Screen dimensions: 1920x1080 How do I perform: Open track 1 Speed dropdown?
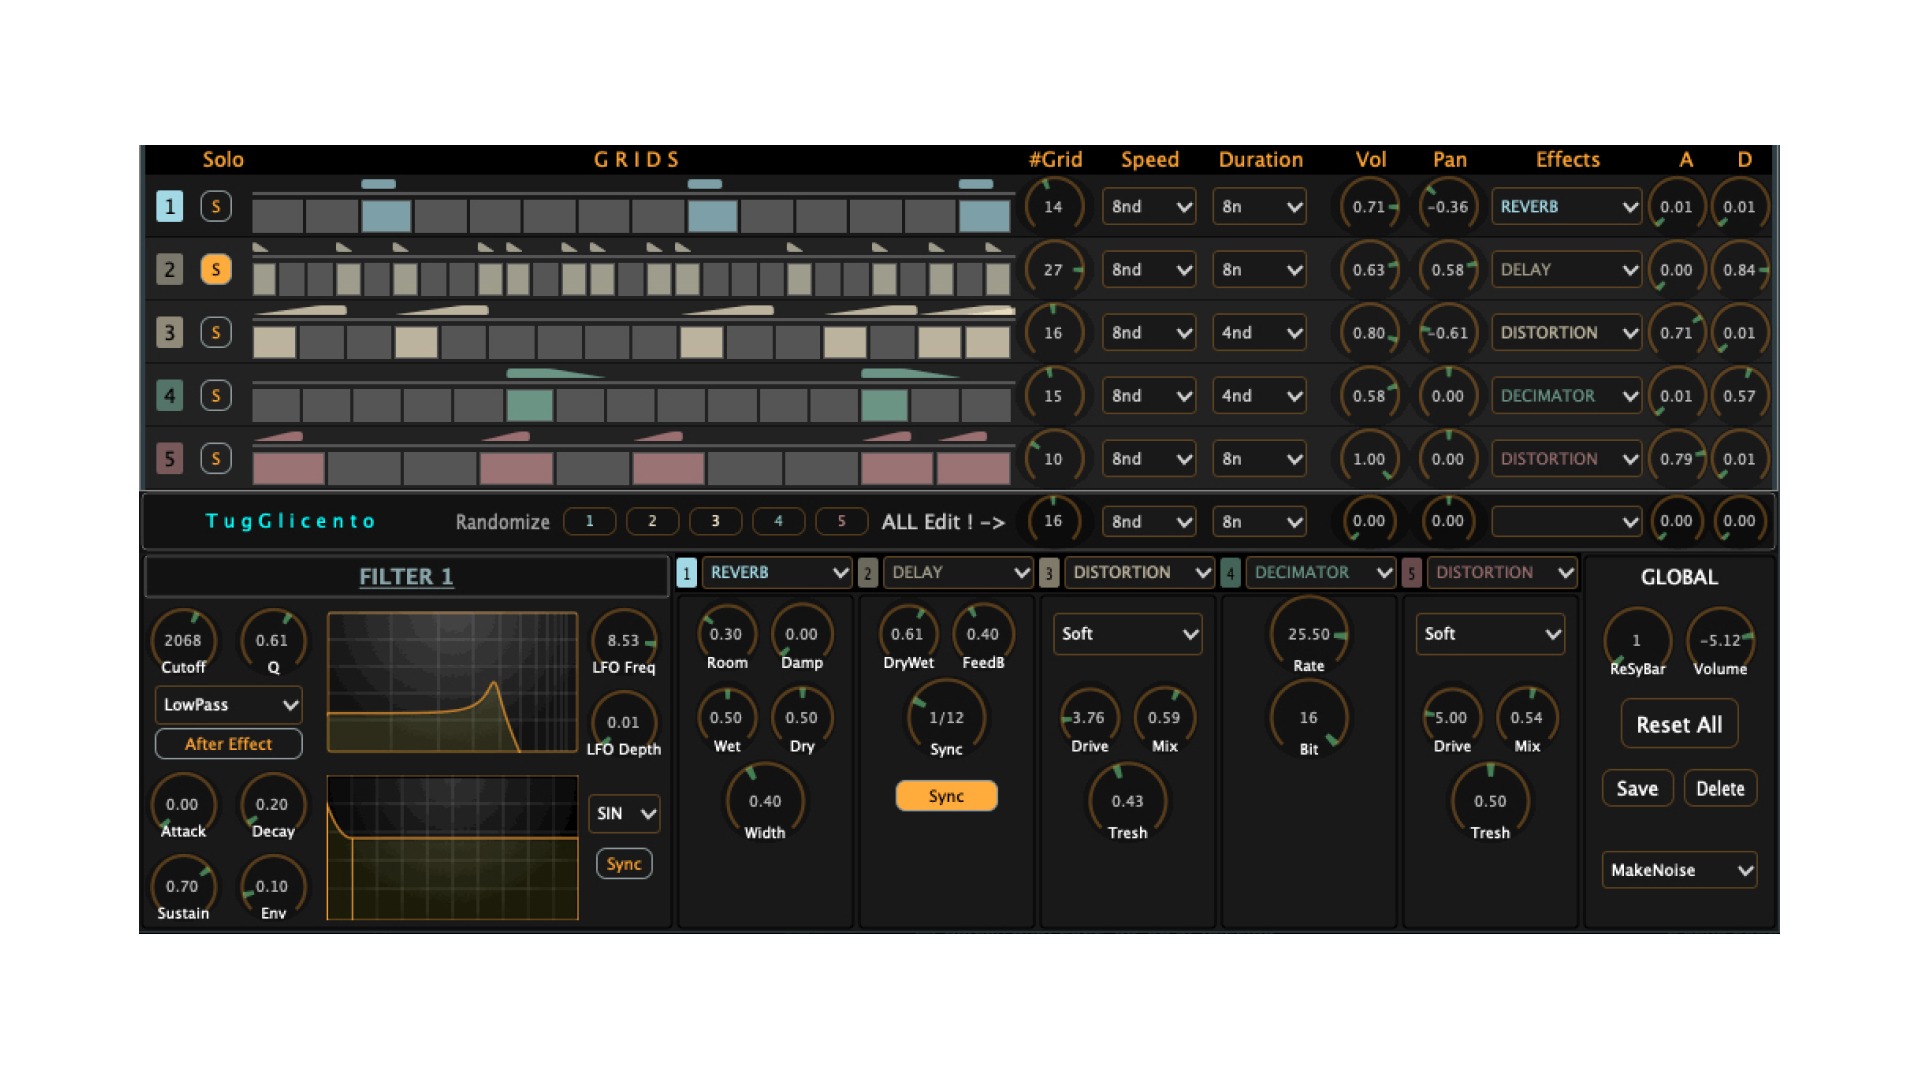[1148, 206]
